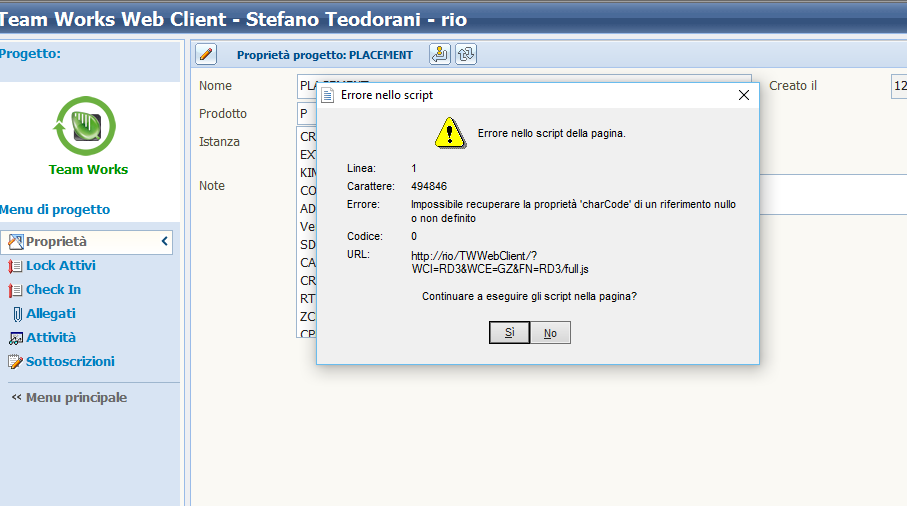This screenshot has width=907, height=506.
Task: Click the Team Works green label
Action: (x=89, y=169)
